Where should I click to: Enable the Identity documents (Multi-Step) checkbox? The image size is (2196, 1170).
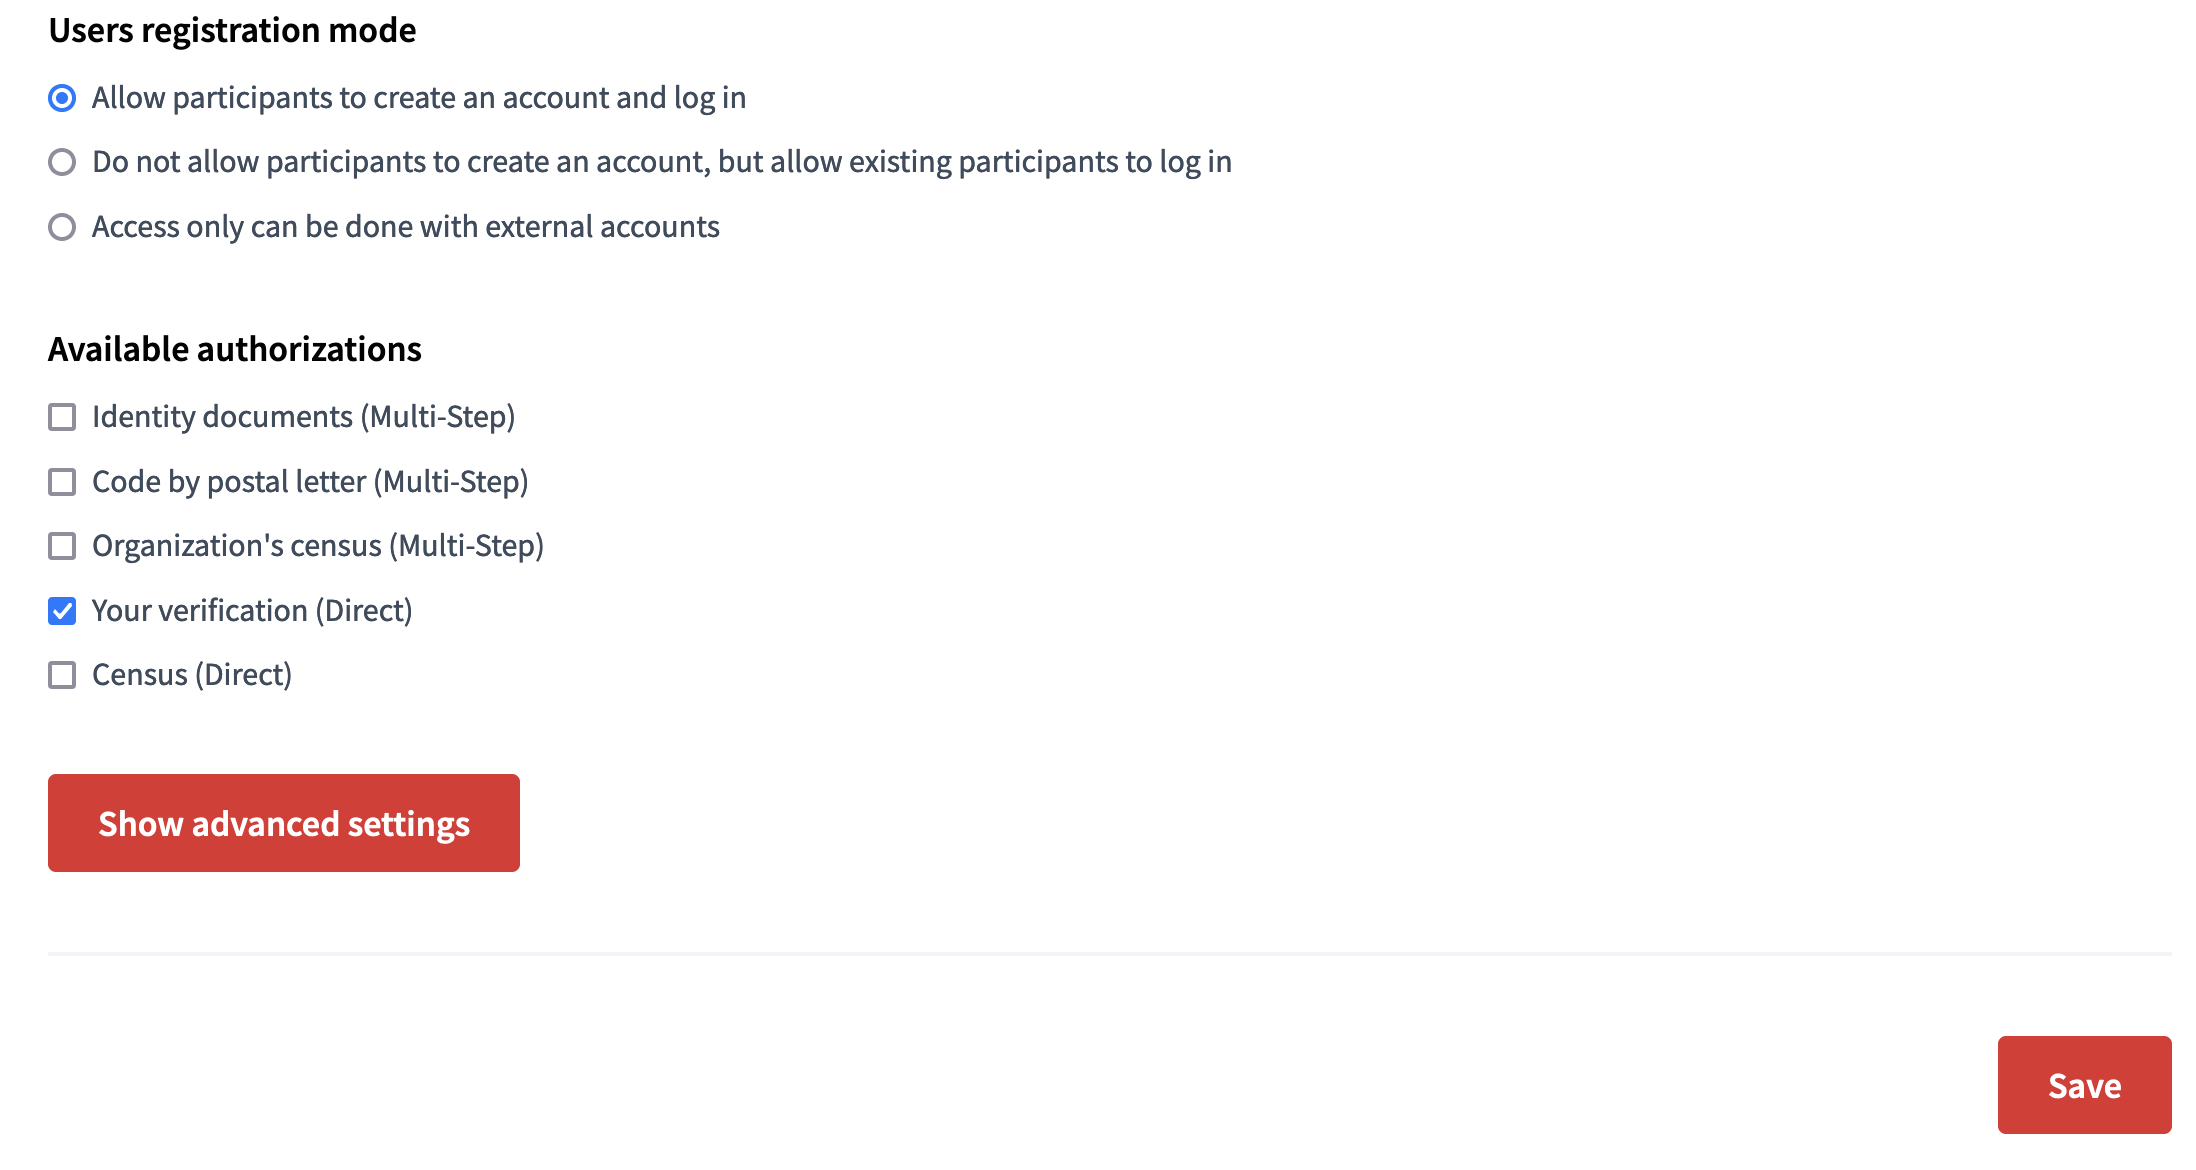(x=62, y=417)
